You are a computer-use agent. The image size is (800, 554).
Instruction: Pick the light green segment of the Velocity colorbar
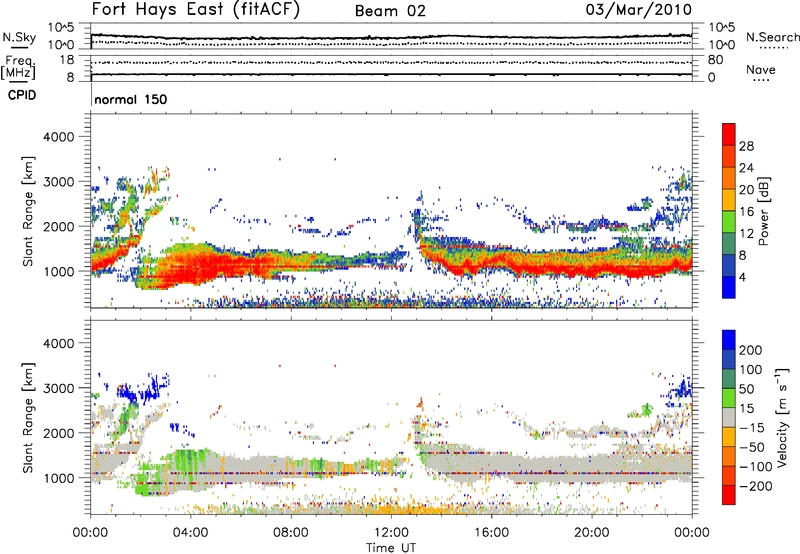(x=729, y=399)
